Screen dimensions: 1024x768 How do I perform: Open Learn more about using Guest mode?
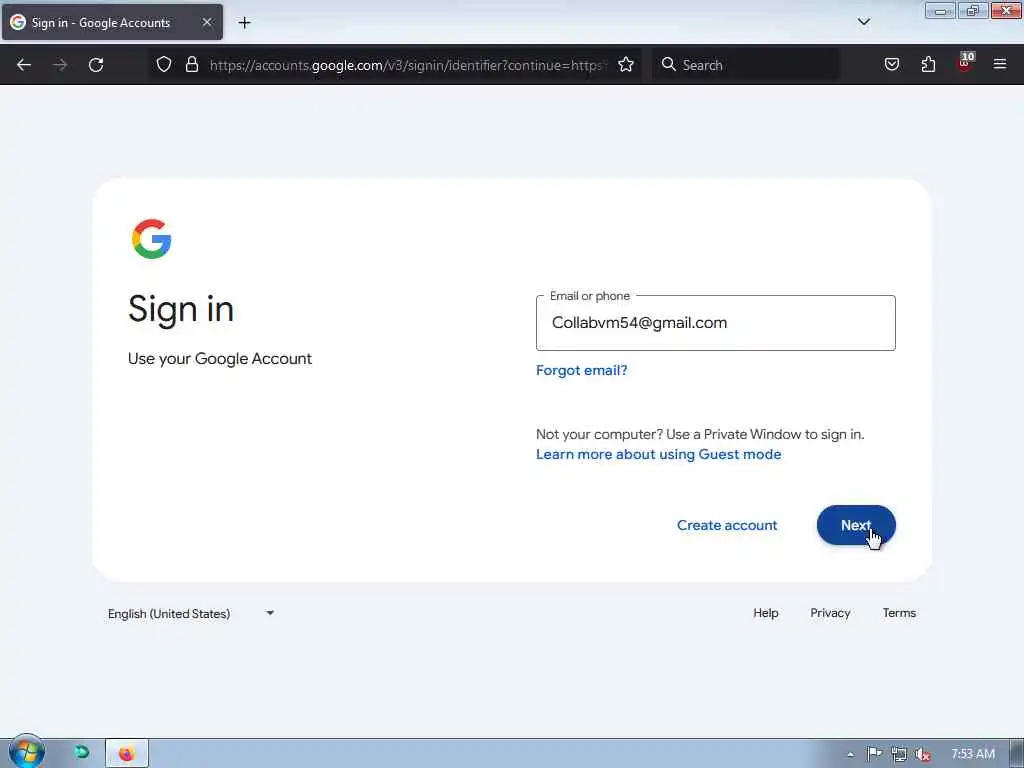658,454
